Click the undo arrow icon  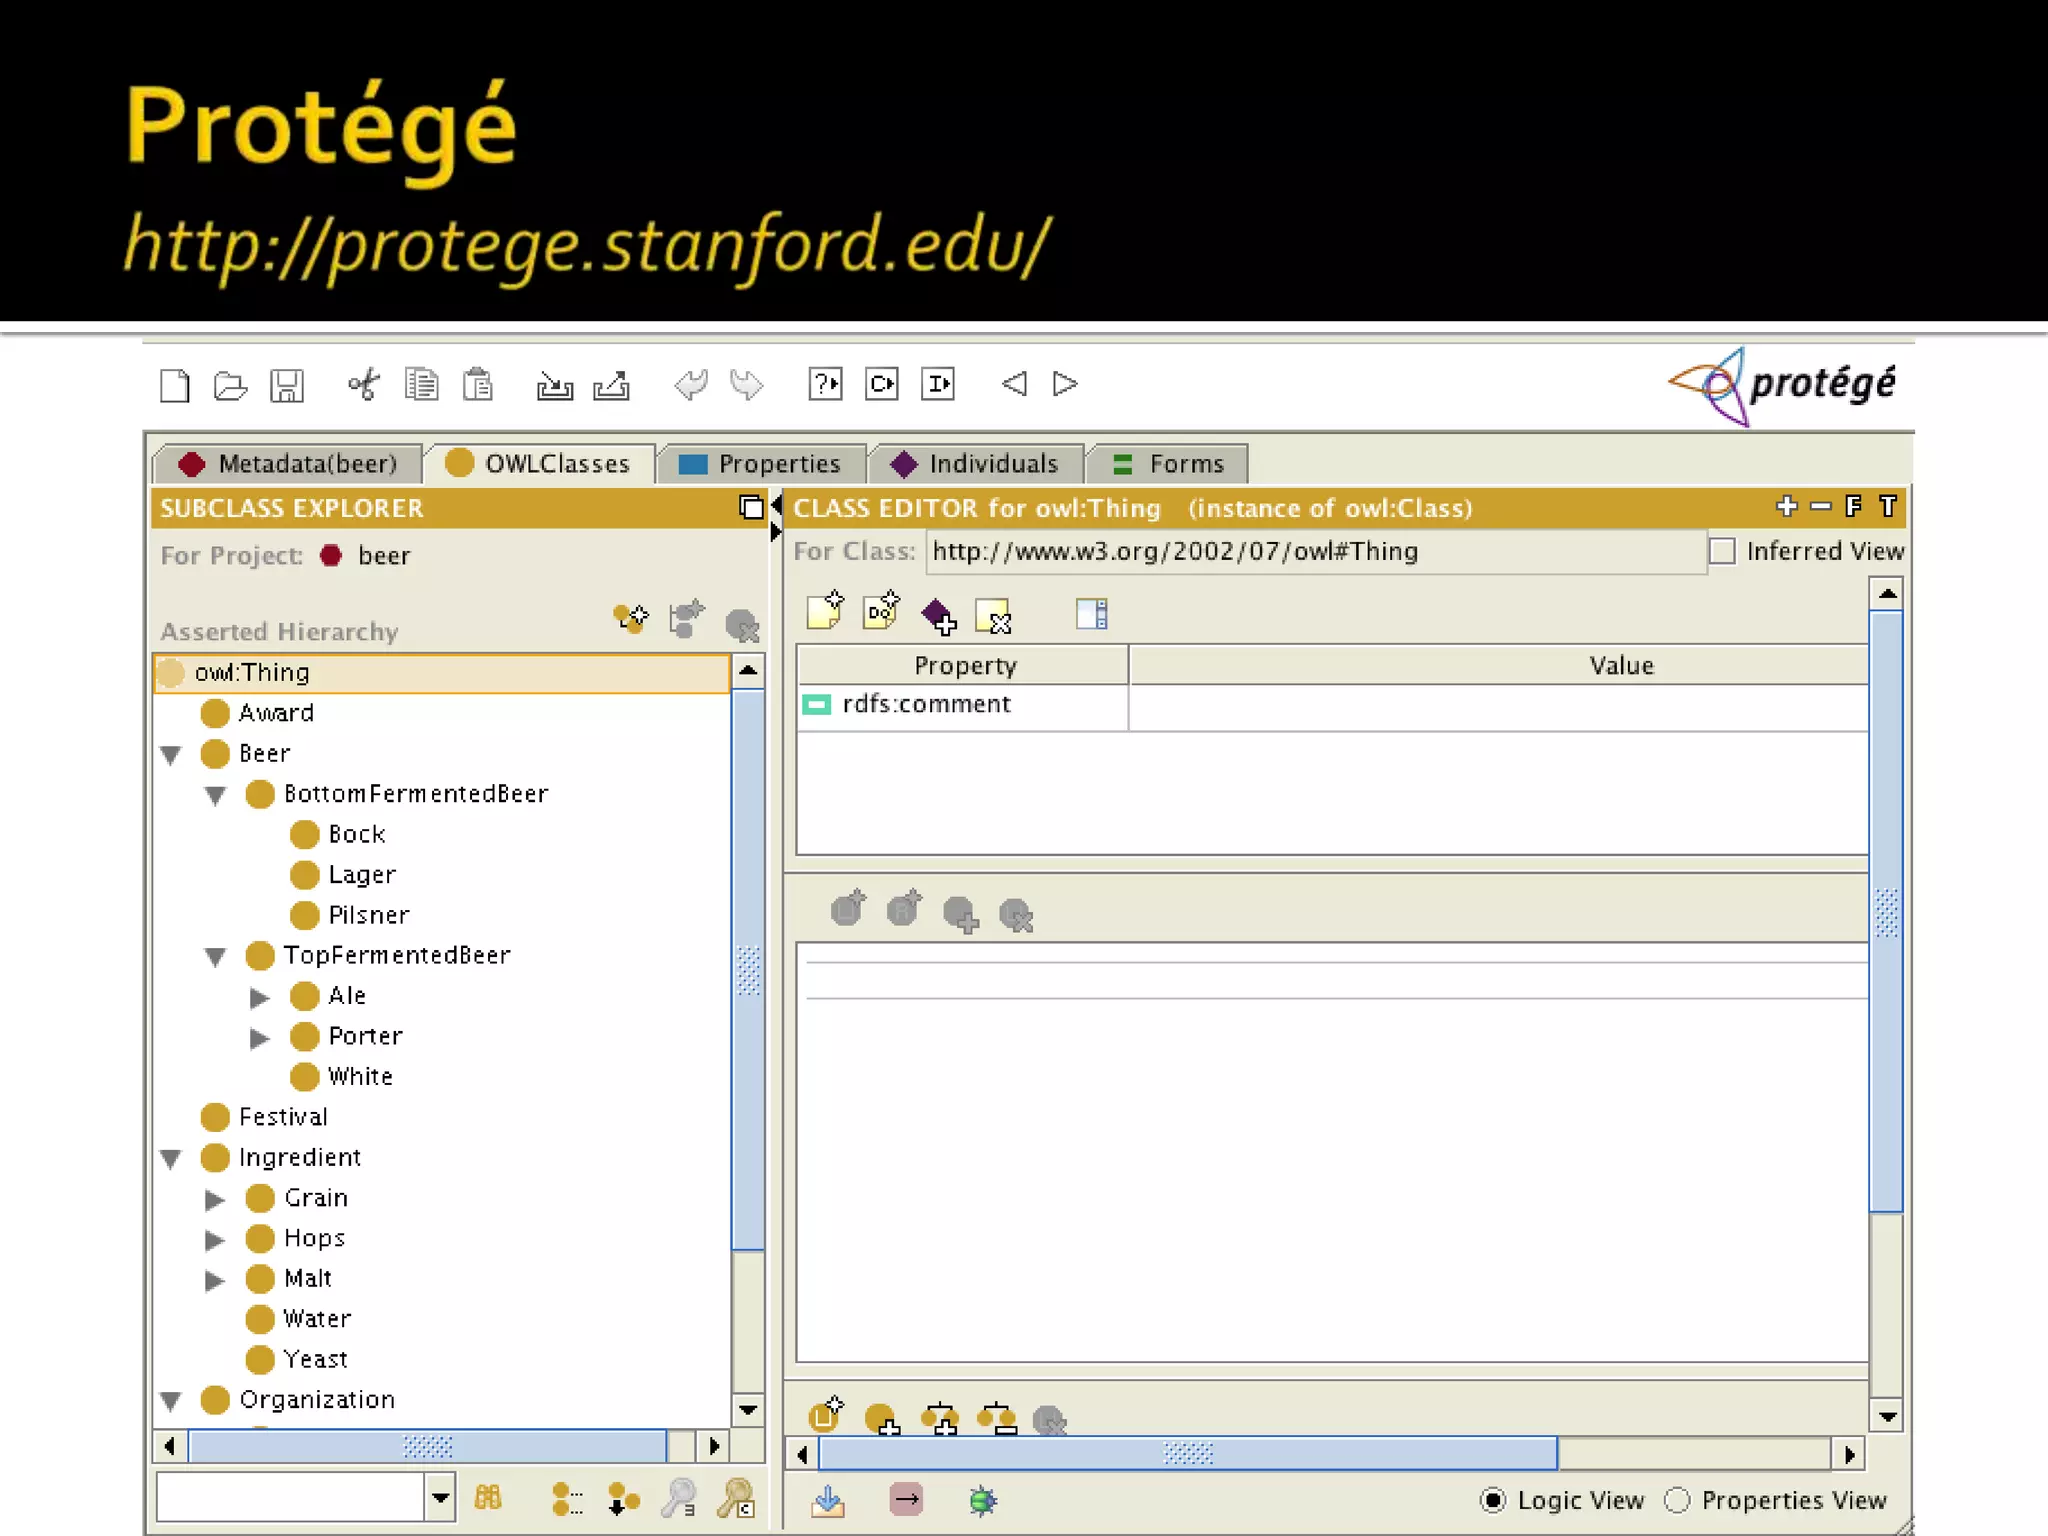tap(690, 384)
